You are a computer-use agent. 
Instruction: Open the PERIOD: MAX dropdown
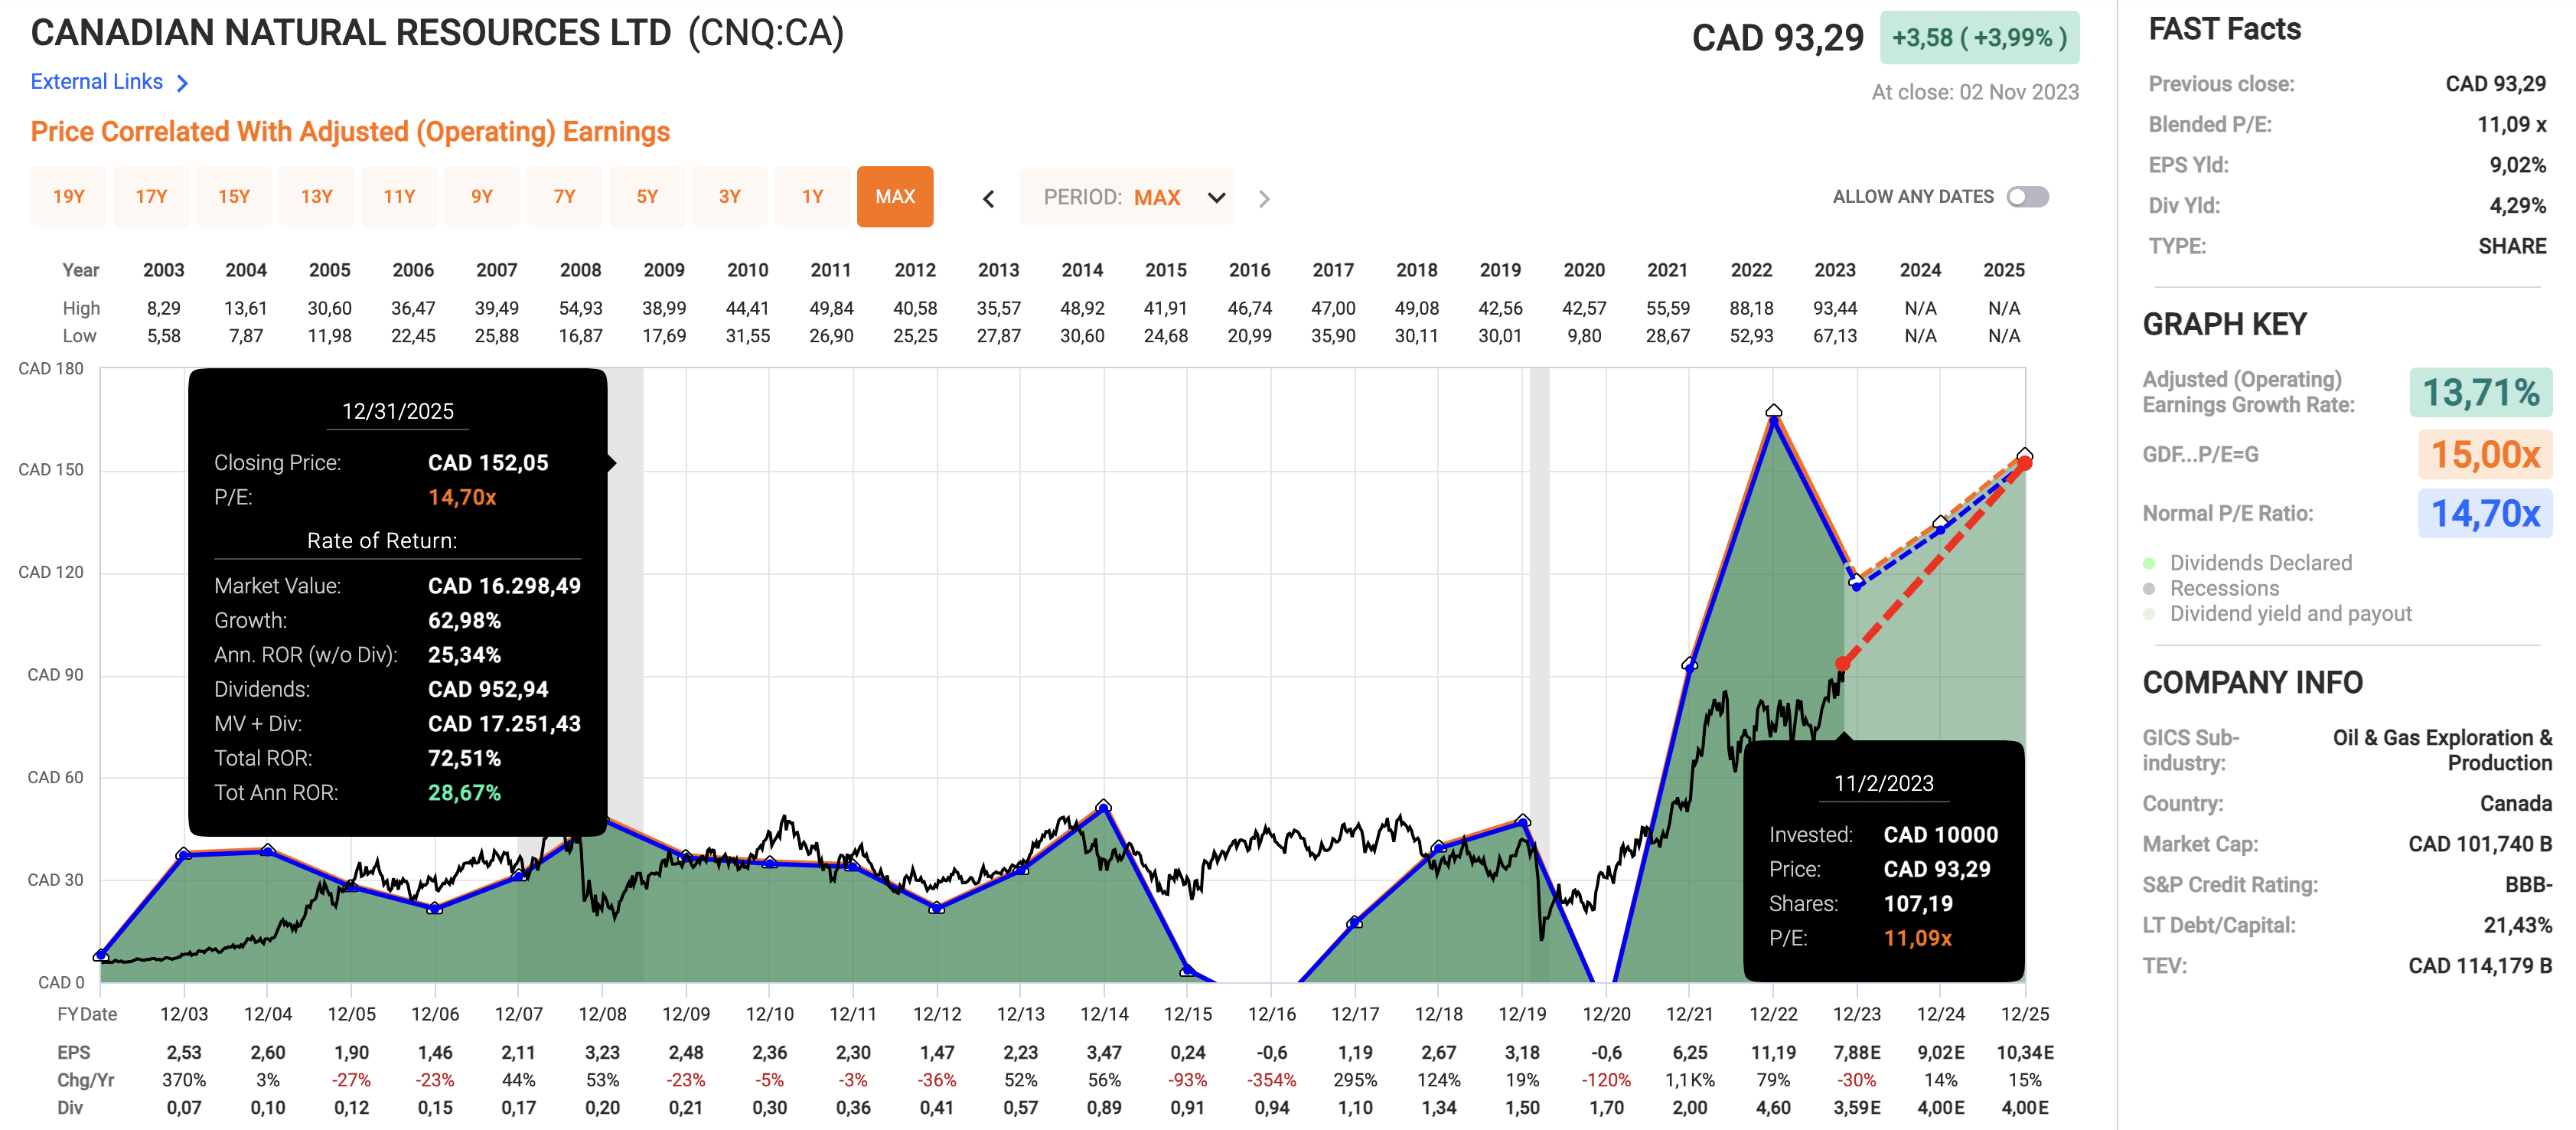point(1126,197)
